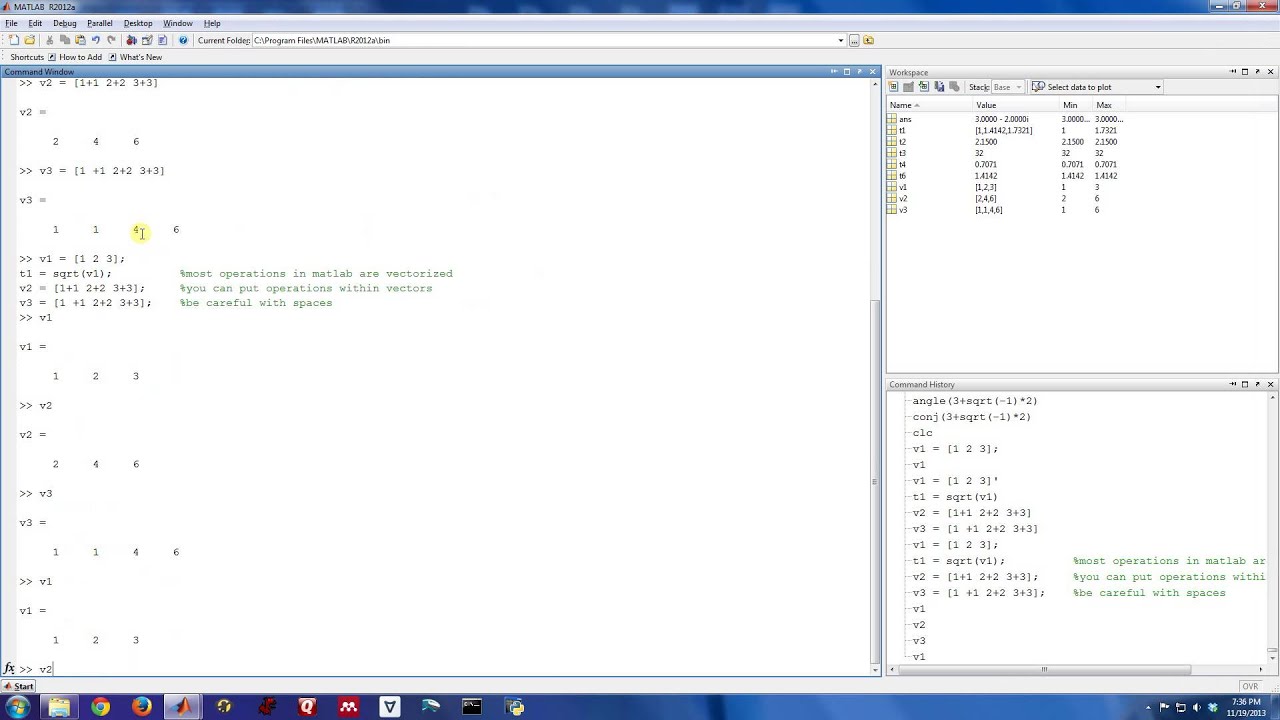Open Firefox from the taskbar
Image resolution: width=1280 pixels, height=720 pixels.
point(141,707)
